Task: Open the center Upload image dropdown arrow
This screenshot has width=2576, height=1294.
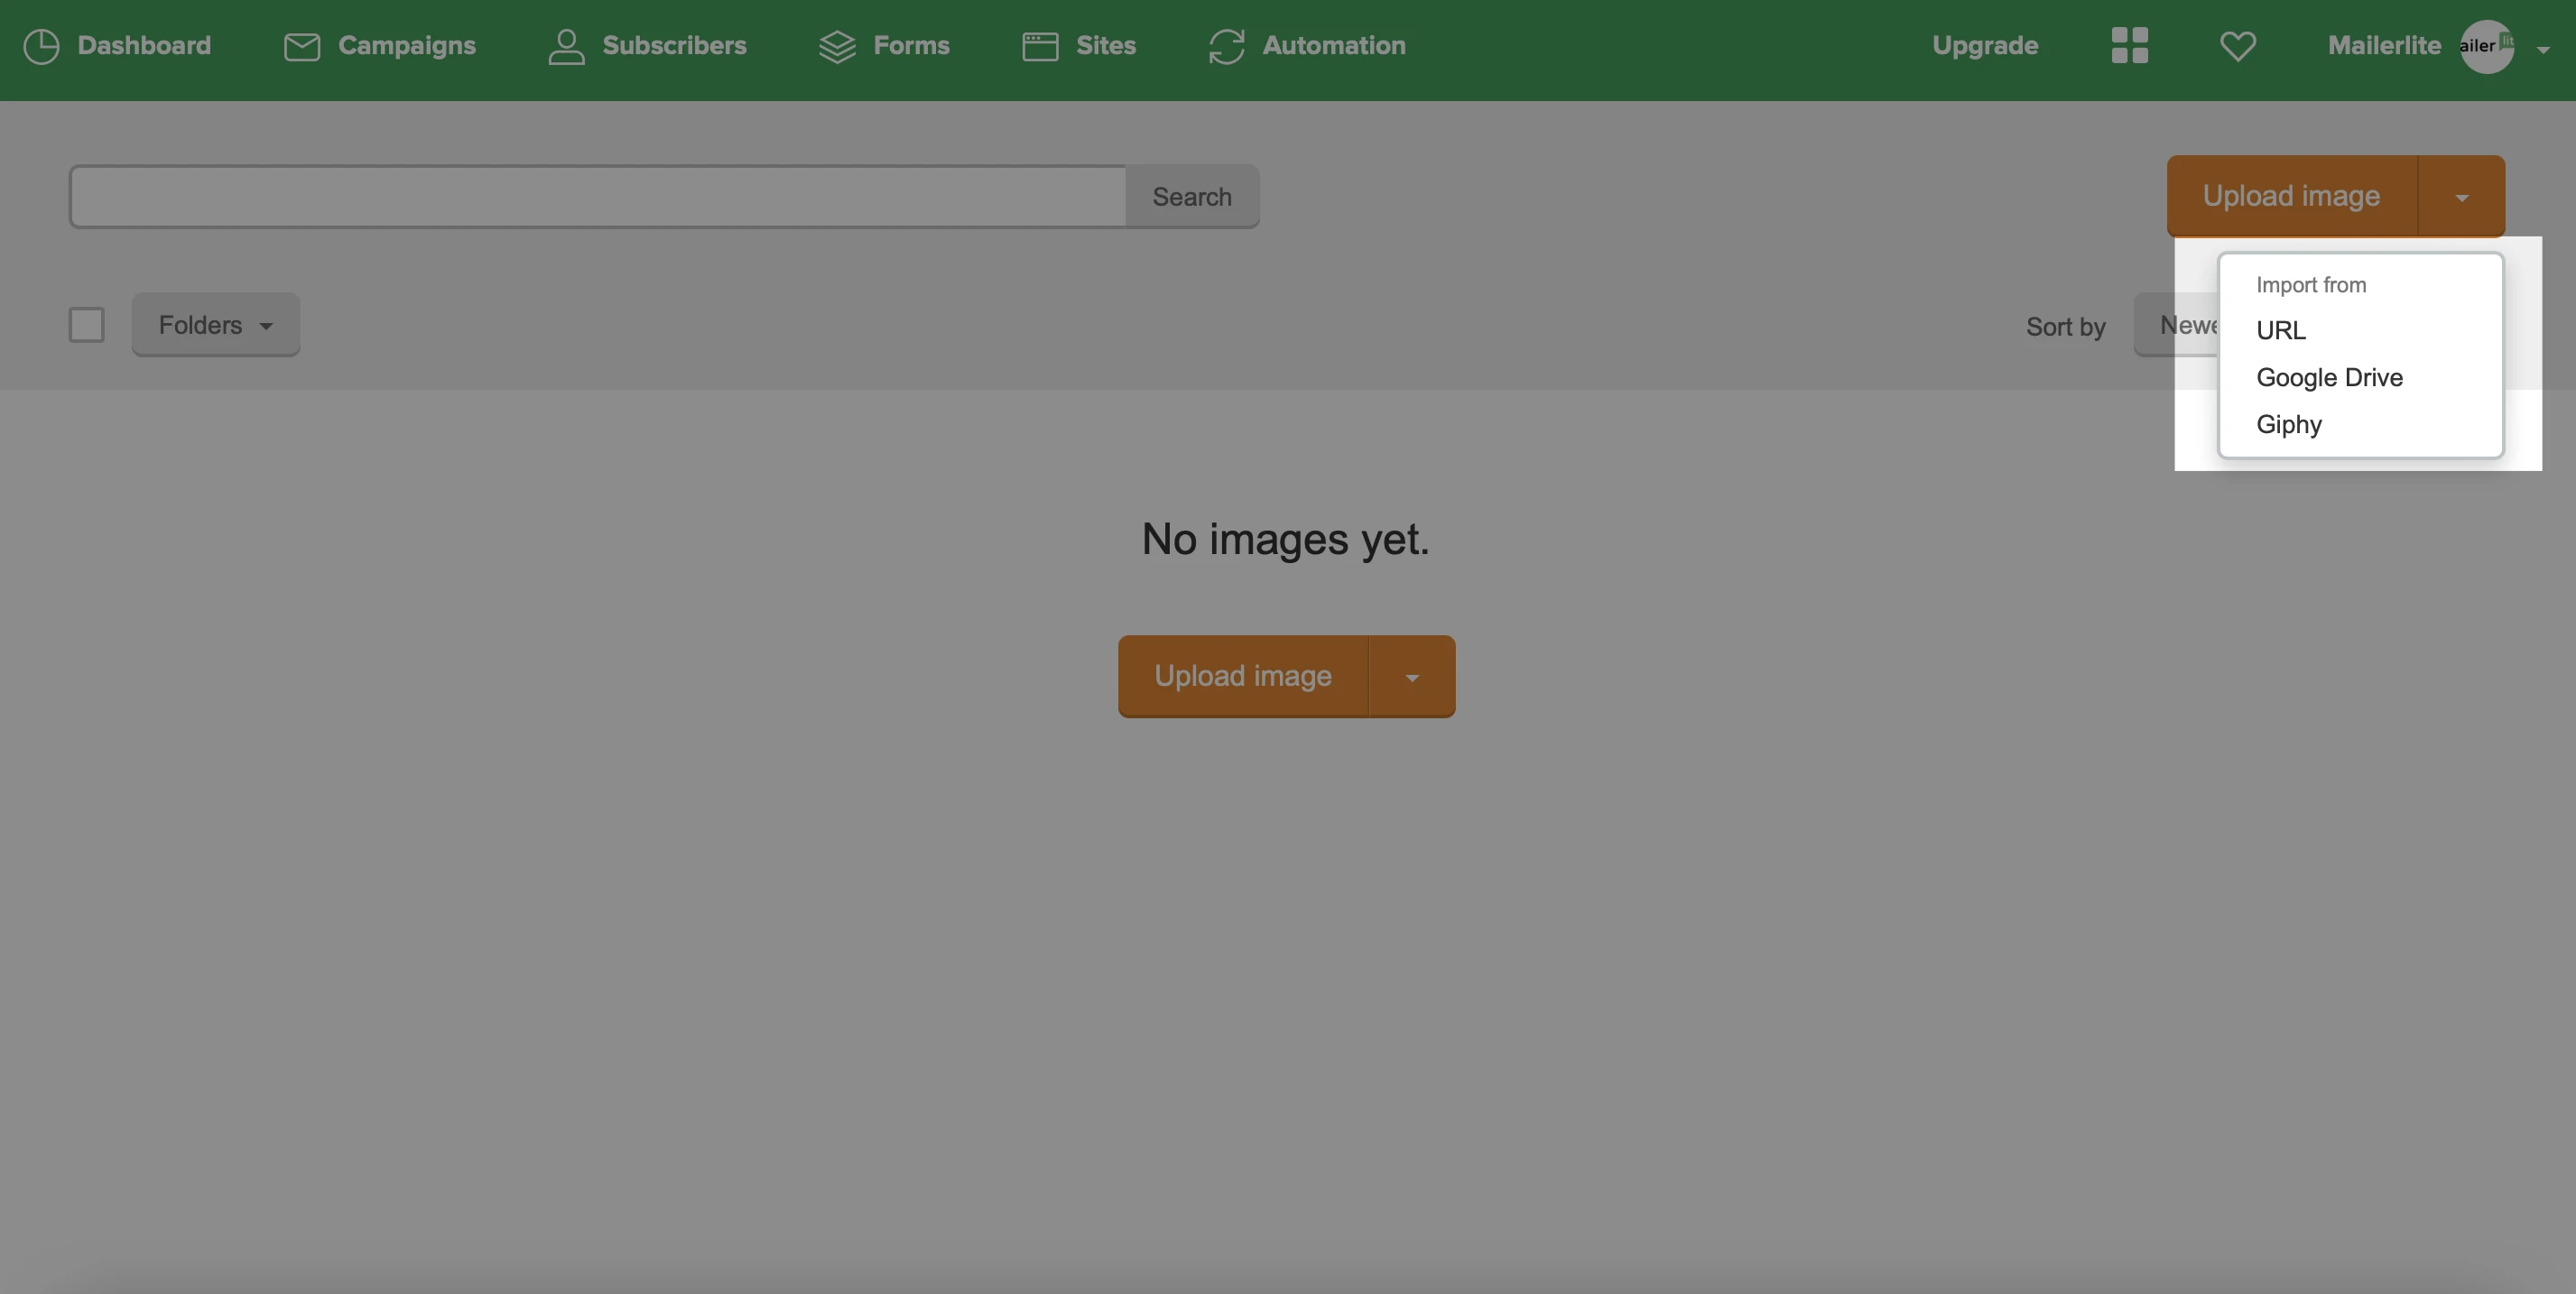Action: (1411, 677)
